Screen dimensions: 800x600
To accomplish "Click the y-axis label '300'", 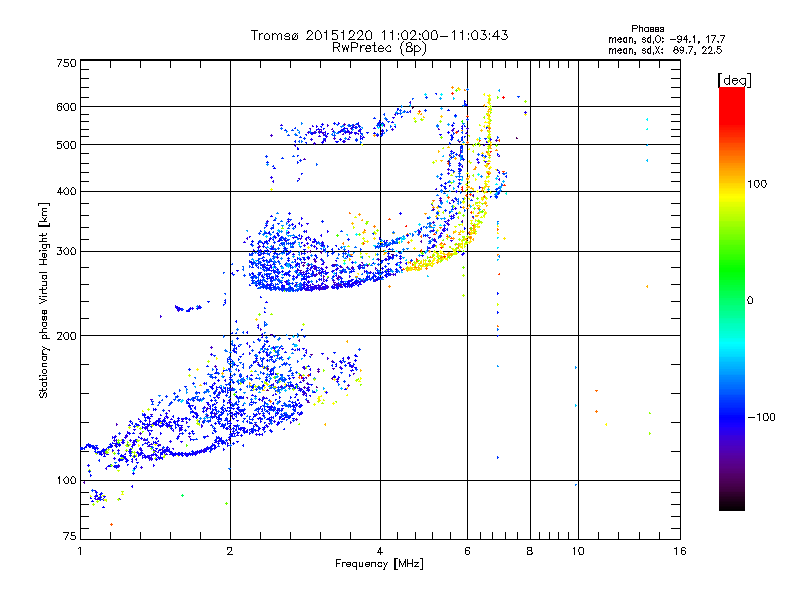I will click(x=67, y=252).
